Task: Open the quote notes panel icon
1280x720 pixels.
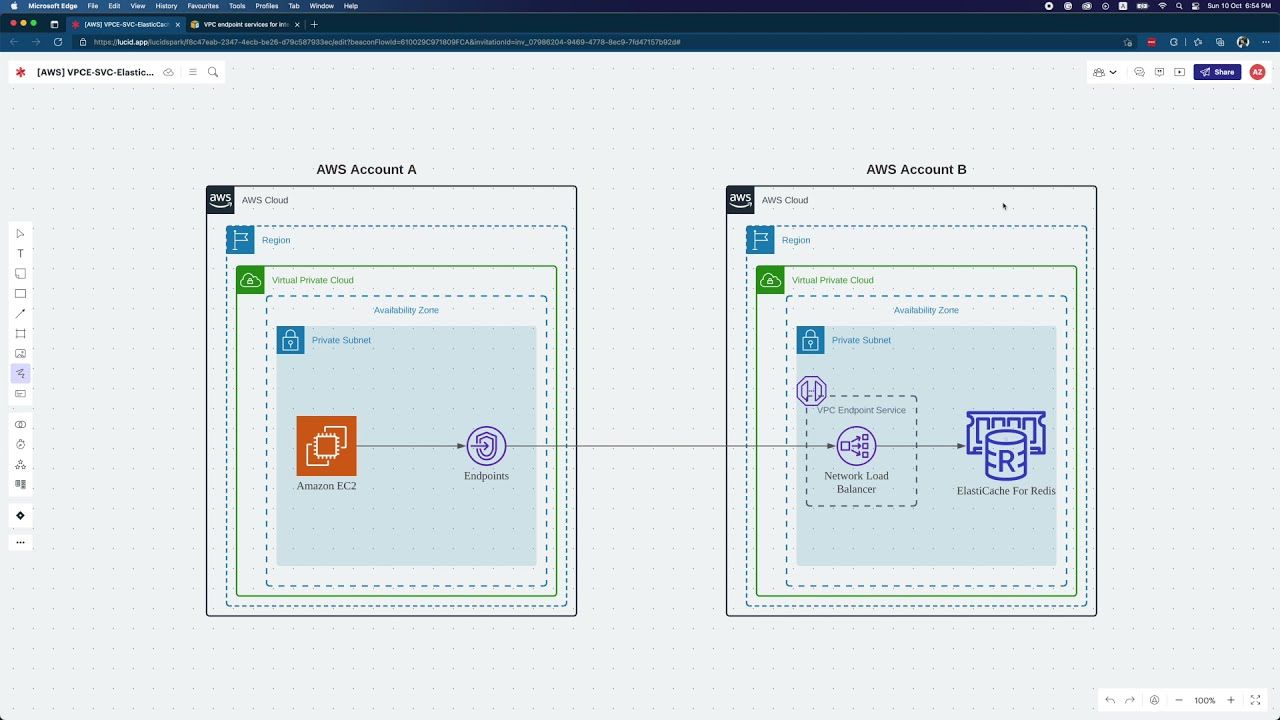Action: pos(1159,72)
